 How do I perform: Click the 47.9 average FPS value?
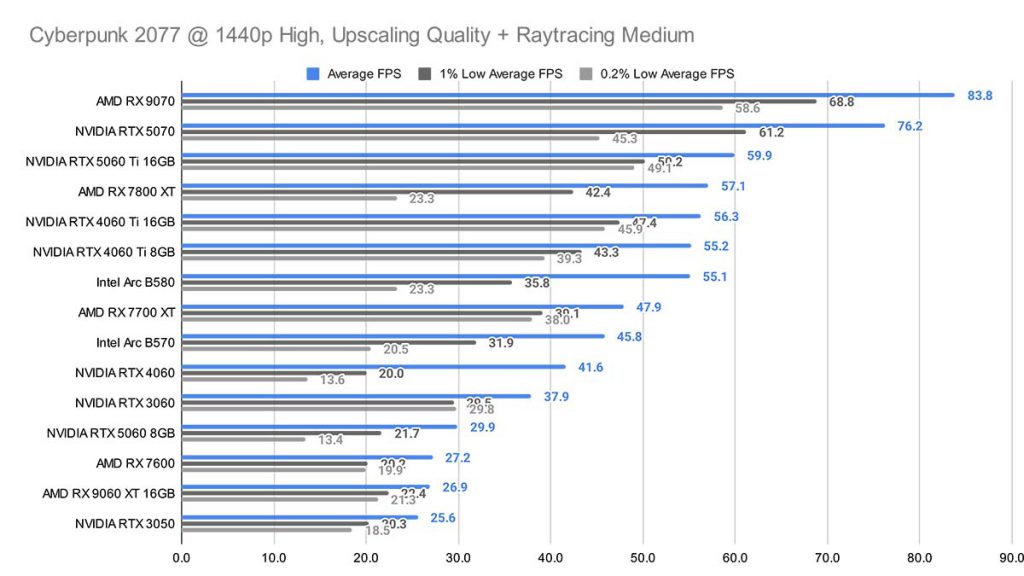(x=648, y=307)
